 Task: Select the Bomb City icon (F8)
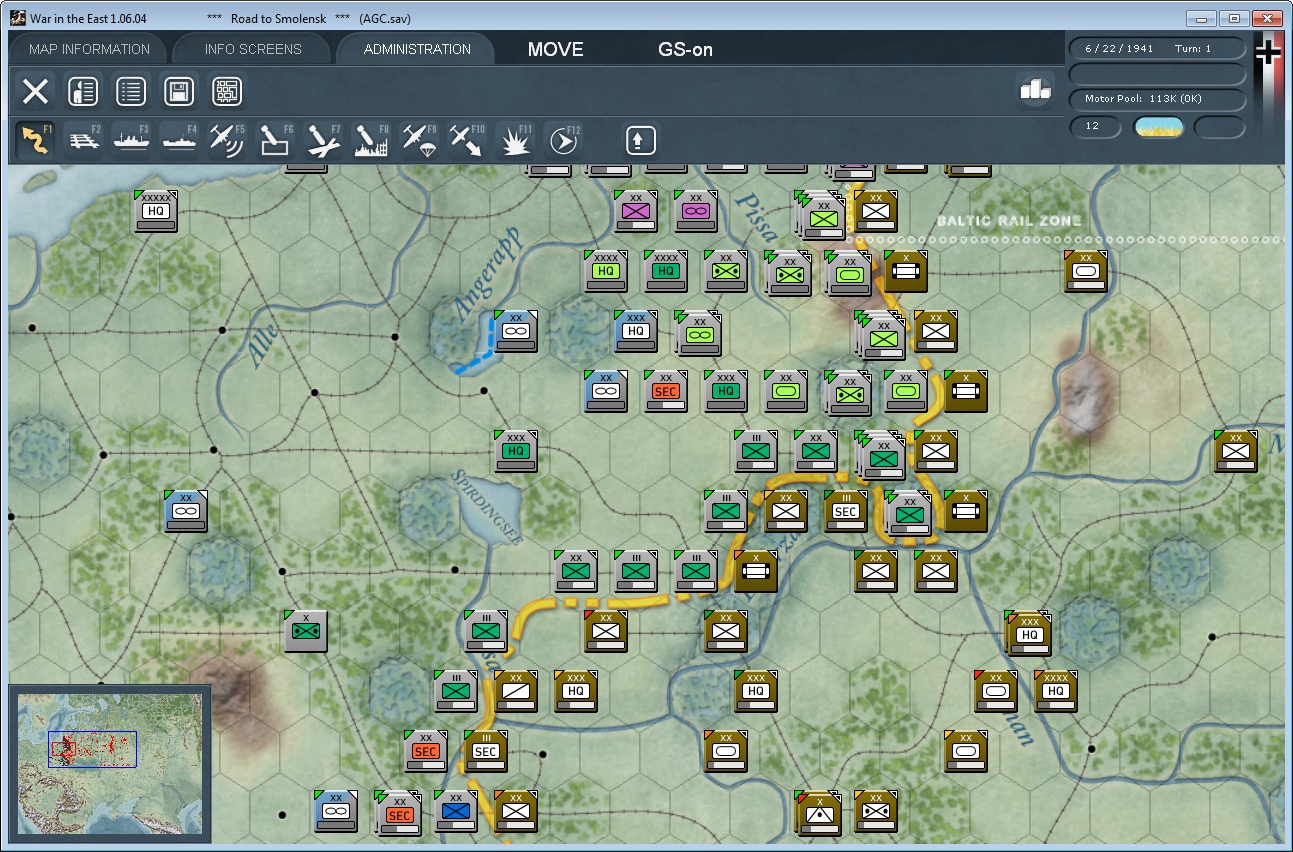click(x=371, y=140)
